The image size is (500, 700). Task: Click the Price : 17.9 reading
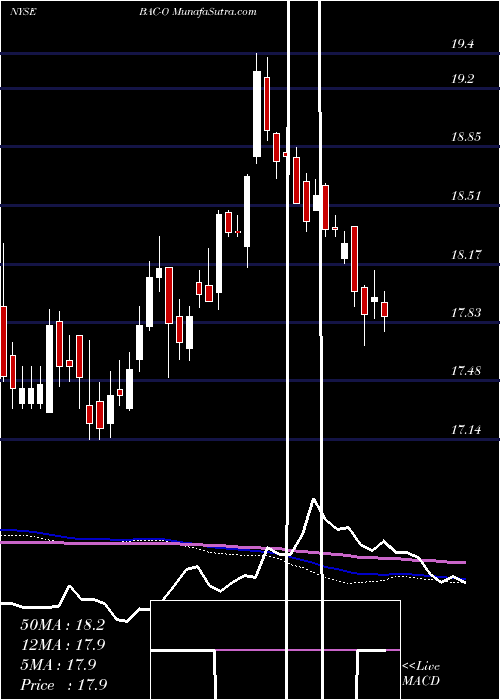pos(63,685)
